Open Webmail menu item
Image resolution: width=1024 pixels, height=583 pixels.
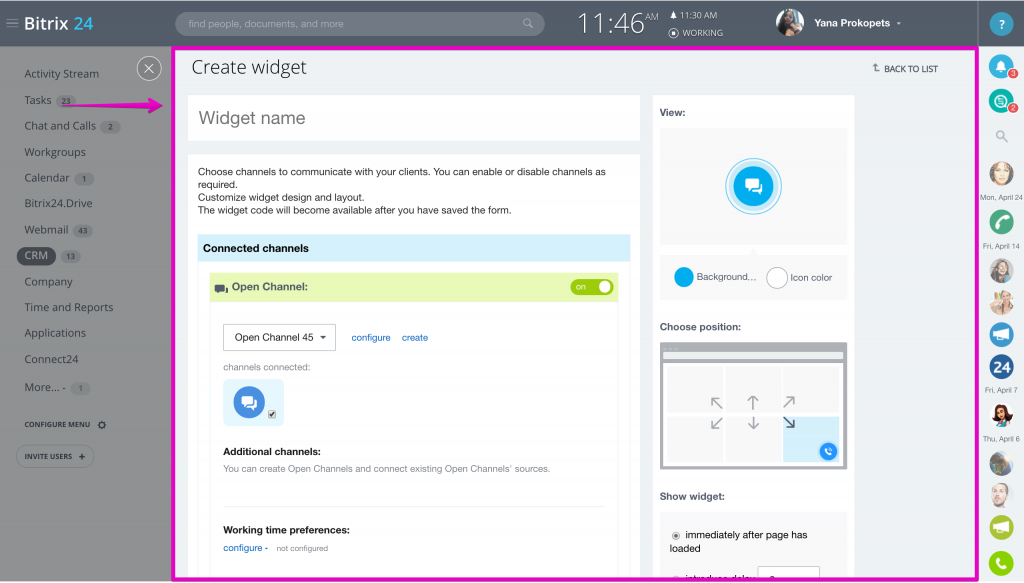tap(46, 230)
